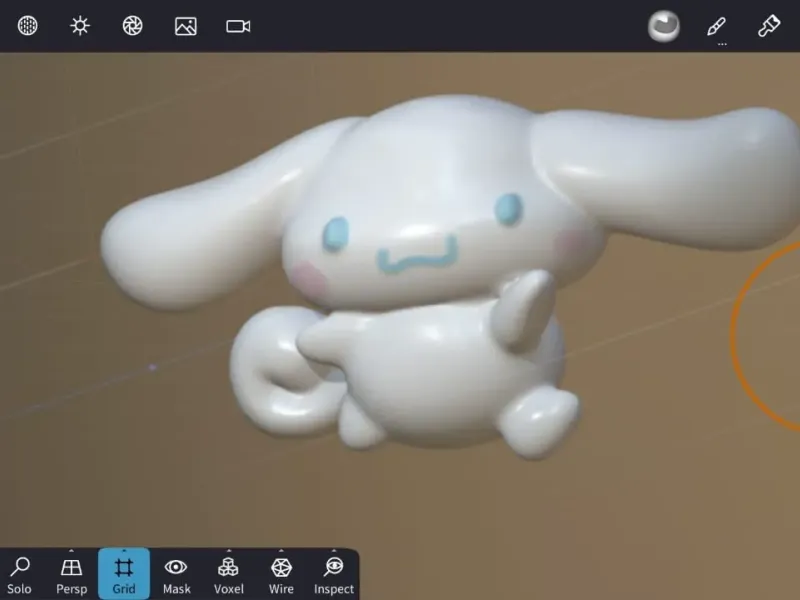Expand Persp options via the small arrow above it

tap(71, 551)
